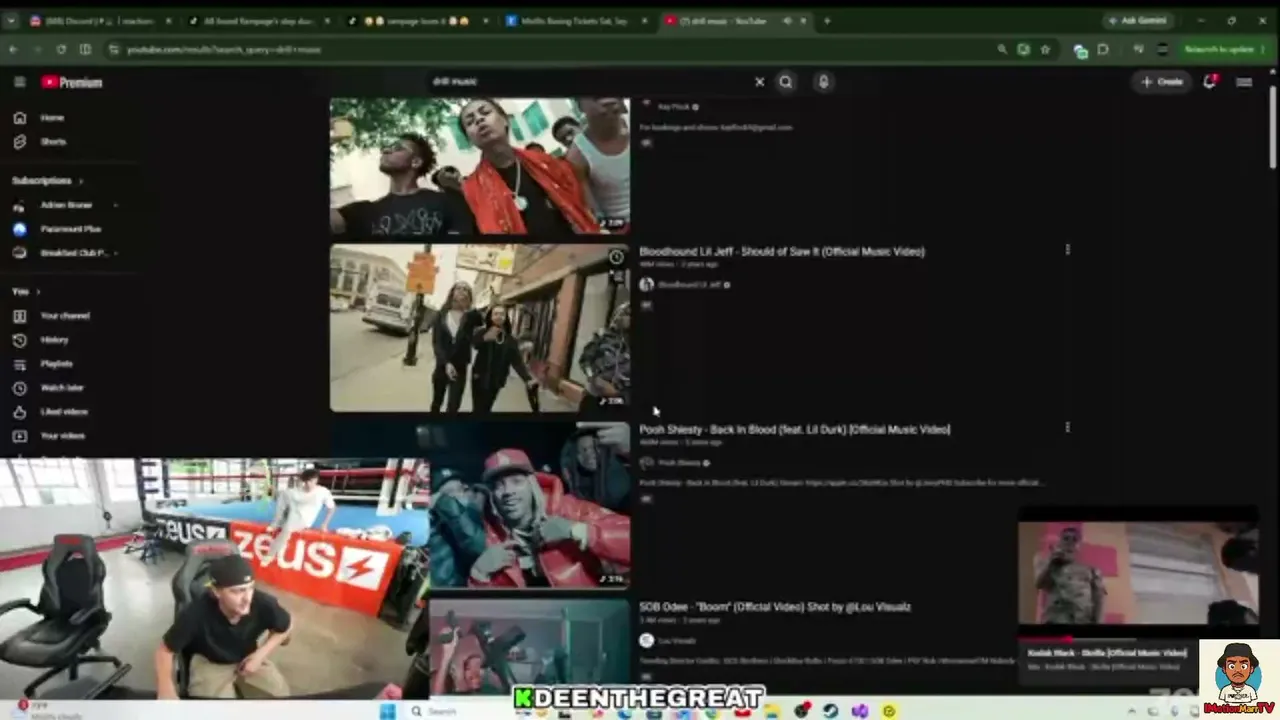Show hidden system tray icons
The height and width of the screenshot is (720, 1280).
pos(1130,711)
